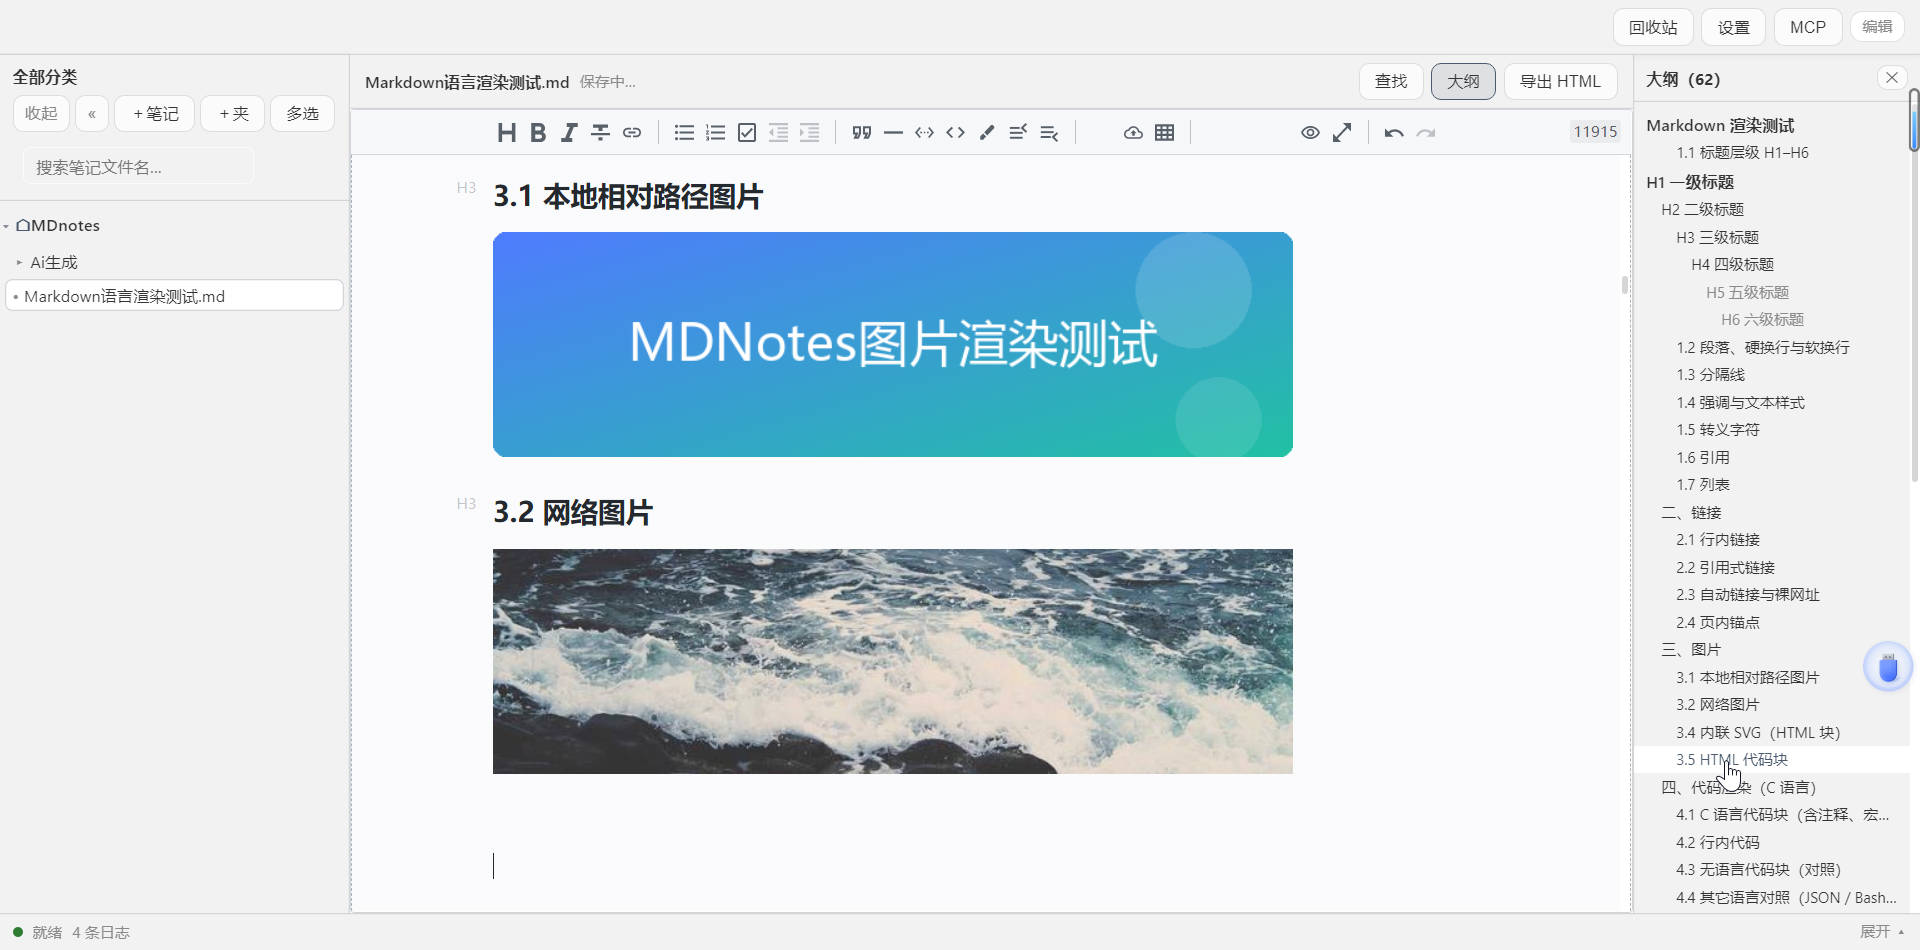This screenshot has width=1920, height=950.
Task: Collapse the MDnotes root folder
Action: point(6,227)
